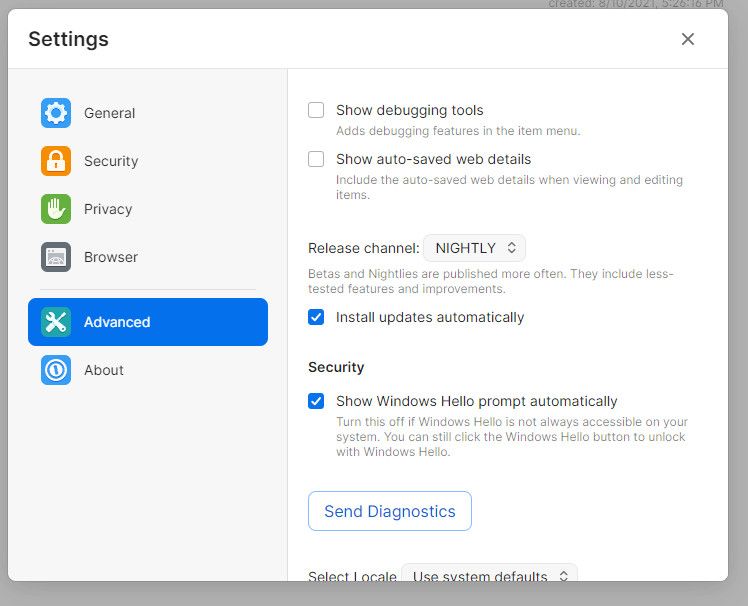Click the Install updates automatically label
Viewport: 748px width, 606px height.
tap(430, 317)
